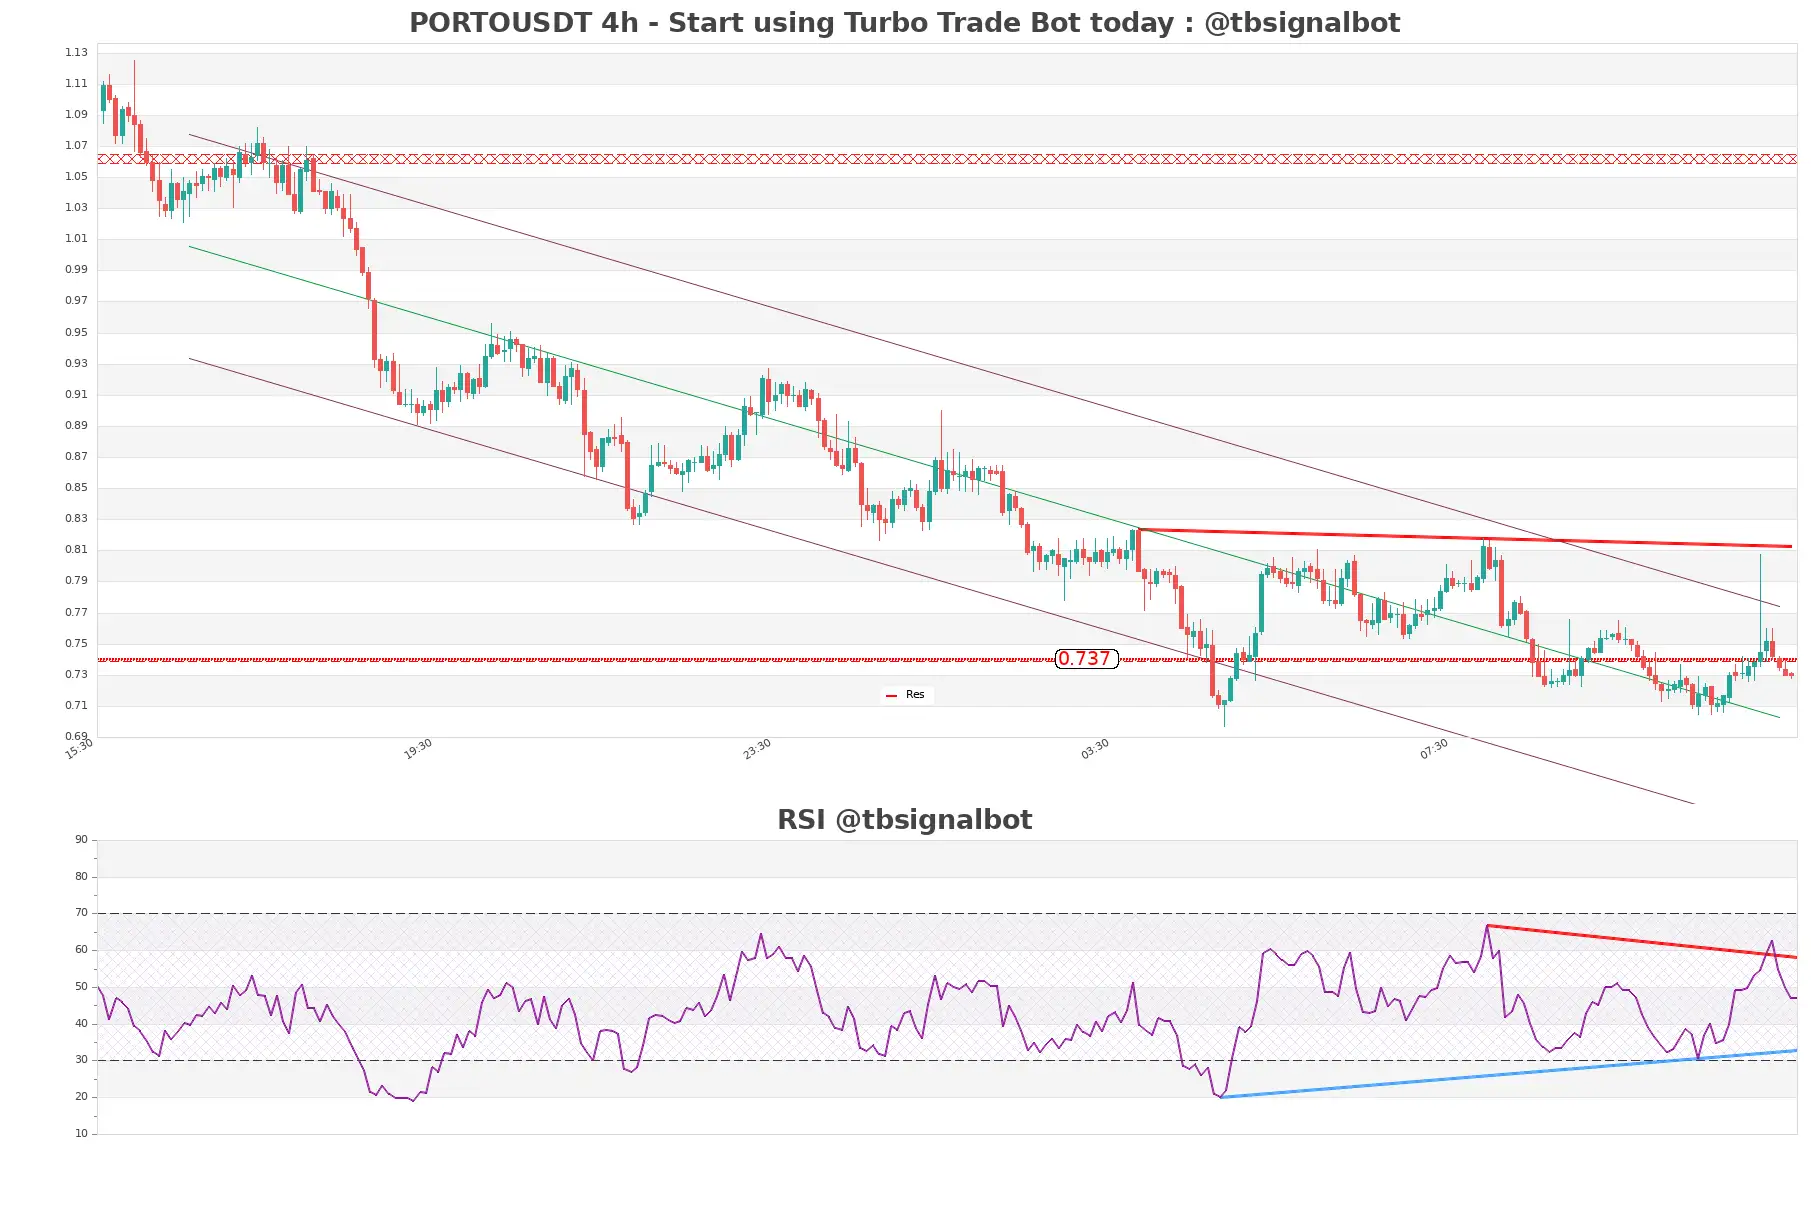Click the 1.13 price axis label
Image resolution: width=1811 pixels, height=1208 pixels.
pyautogui.click(x=77, y=52)
